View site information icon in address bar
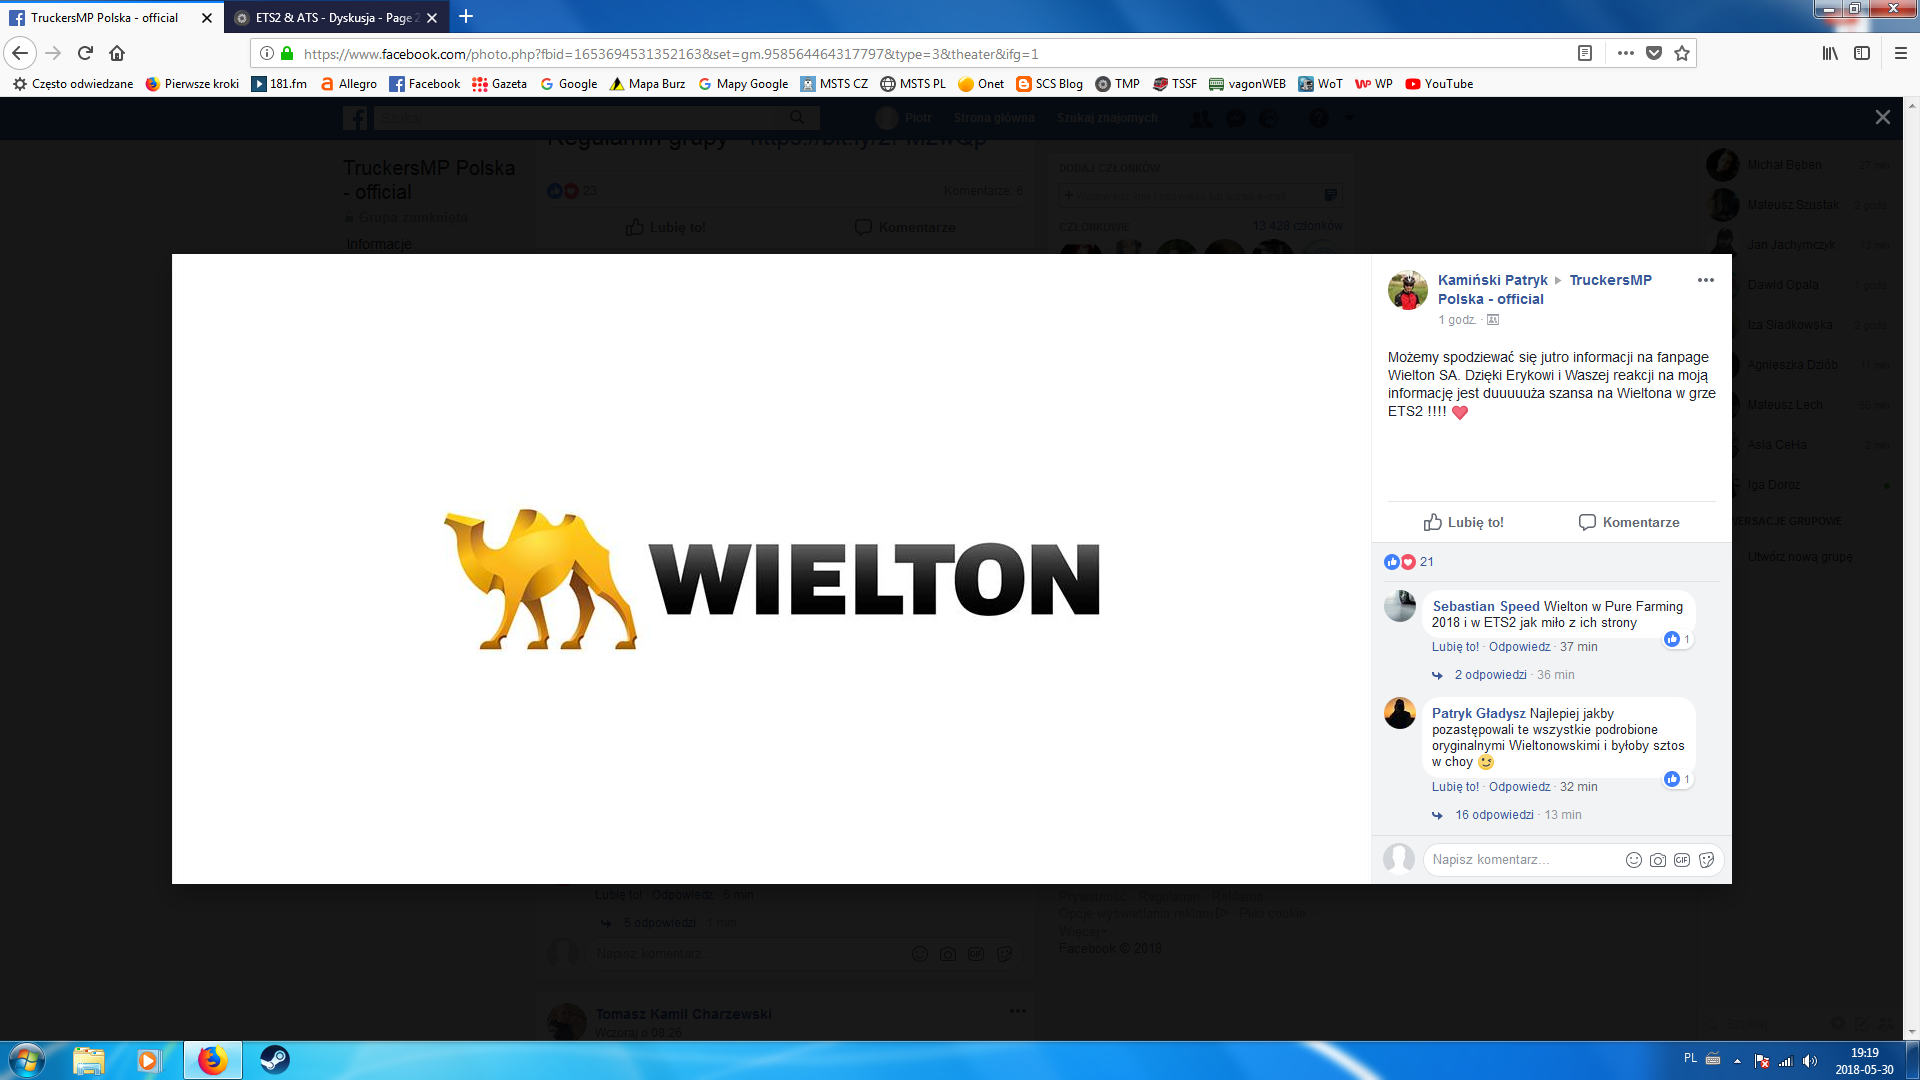 tap(267, 53)
